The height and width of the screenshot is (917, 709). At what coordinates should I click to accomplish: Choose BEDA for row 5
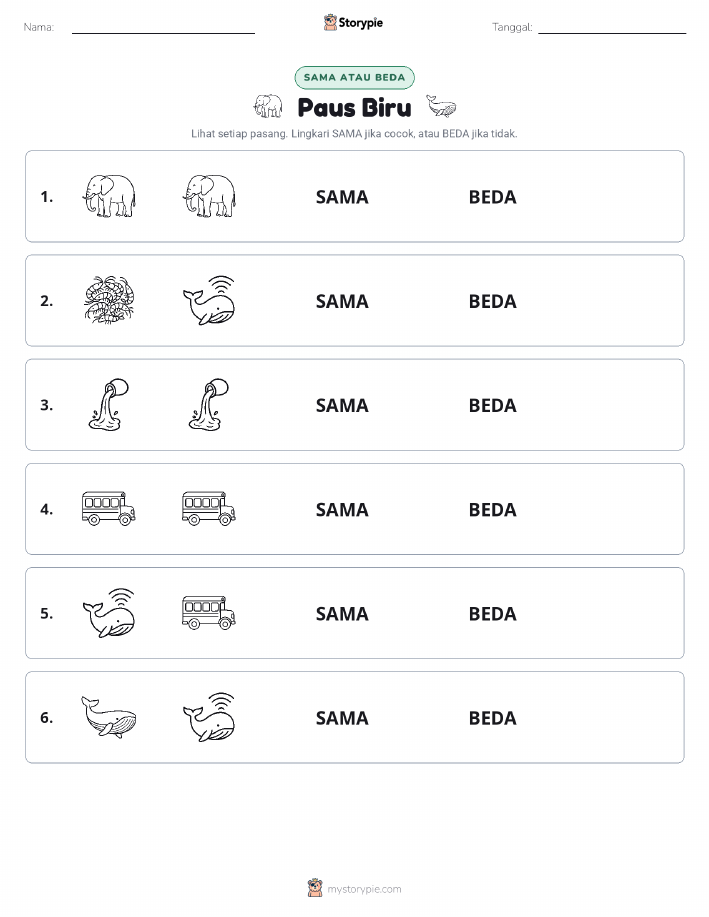tap(493, 613)
